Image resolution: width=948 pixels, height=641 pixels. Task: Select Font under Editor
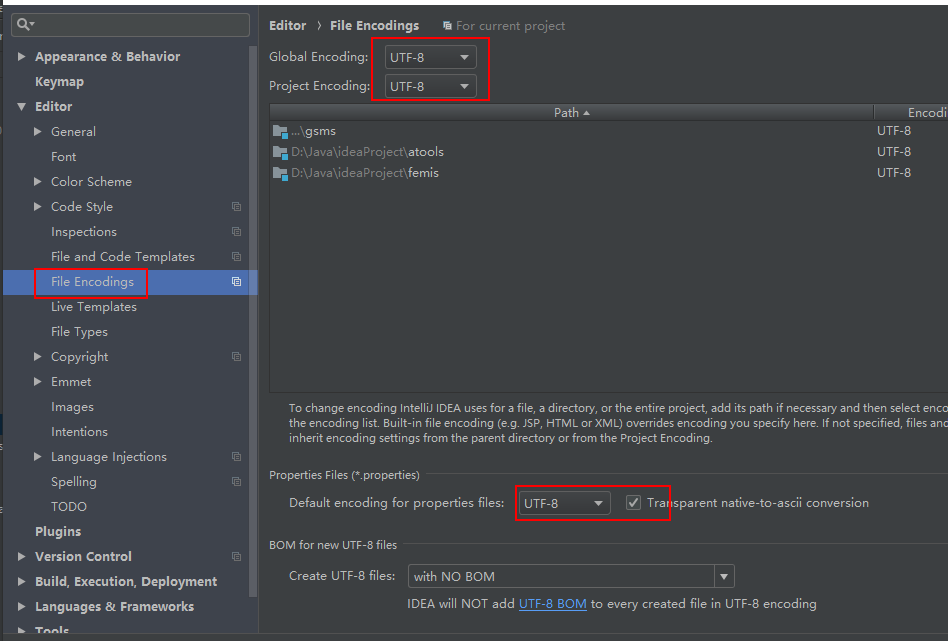click(x=63, y=157)
